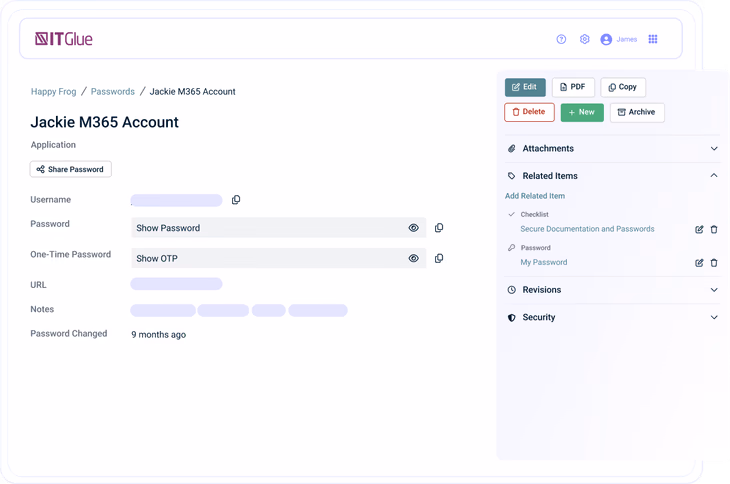The width and height of the screenshot is (730, 484).
Task: Click the Attachments paperclip icon
Action: coord(512,148)
